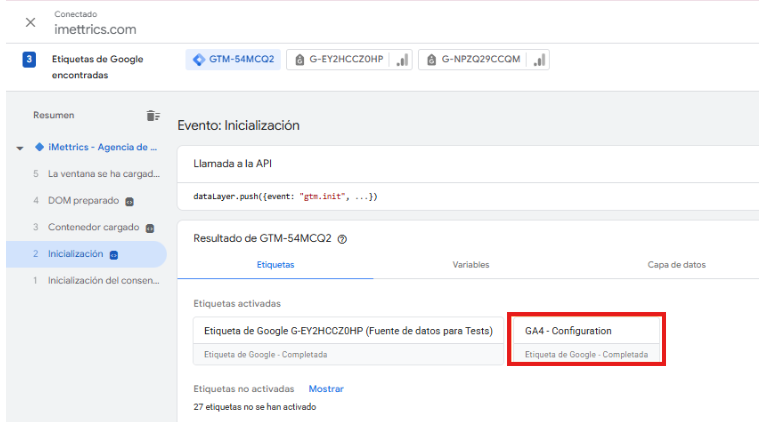Click the badge icon beside Inicialización event
The image size is (778, 422).
click(x=114, y=254)
